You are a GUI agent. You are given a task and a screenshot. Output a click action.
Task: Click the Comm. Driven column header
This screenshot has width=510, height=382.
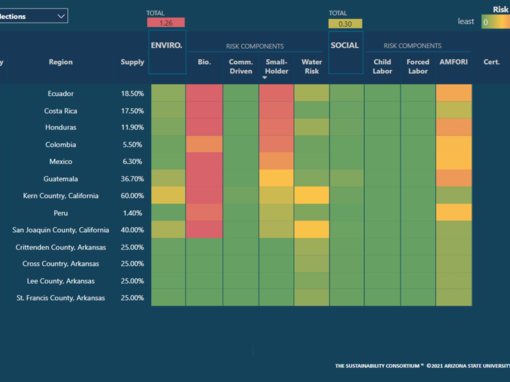pyautogui.click(x=241, y=66)
